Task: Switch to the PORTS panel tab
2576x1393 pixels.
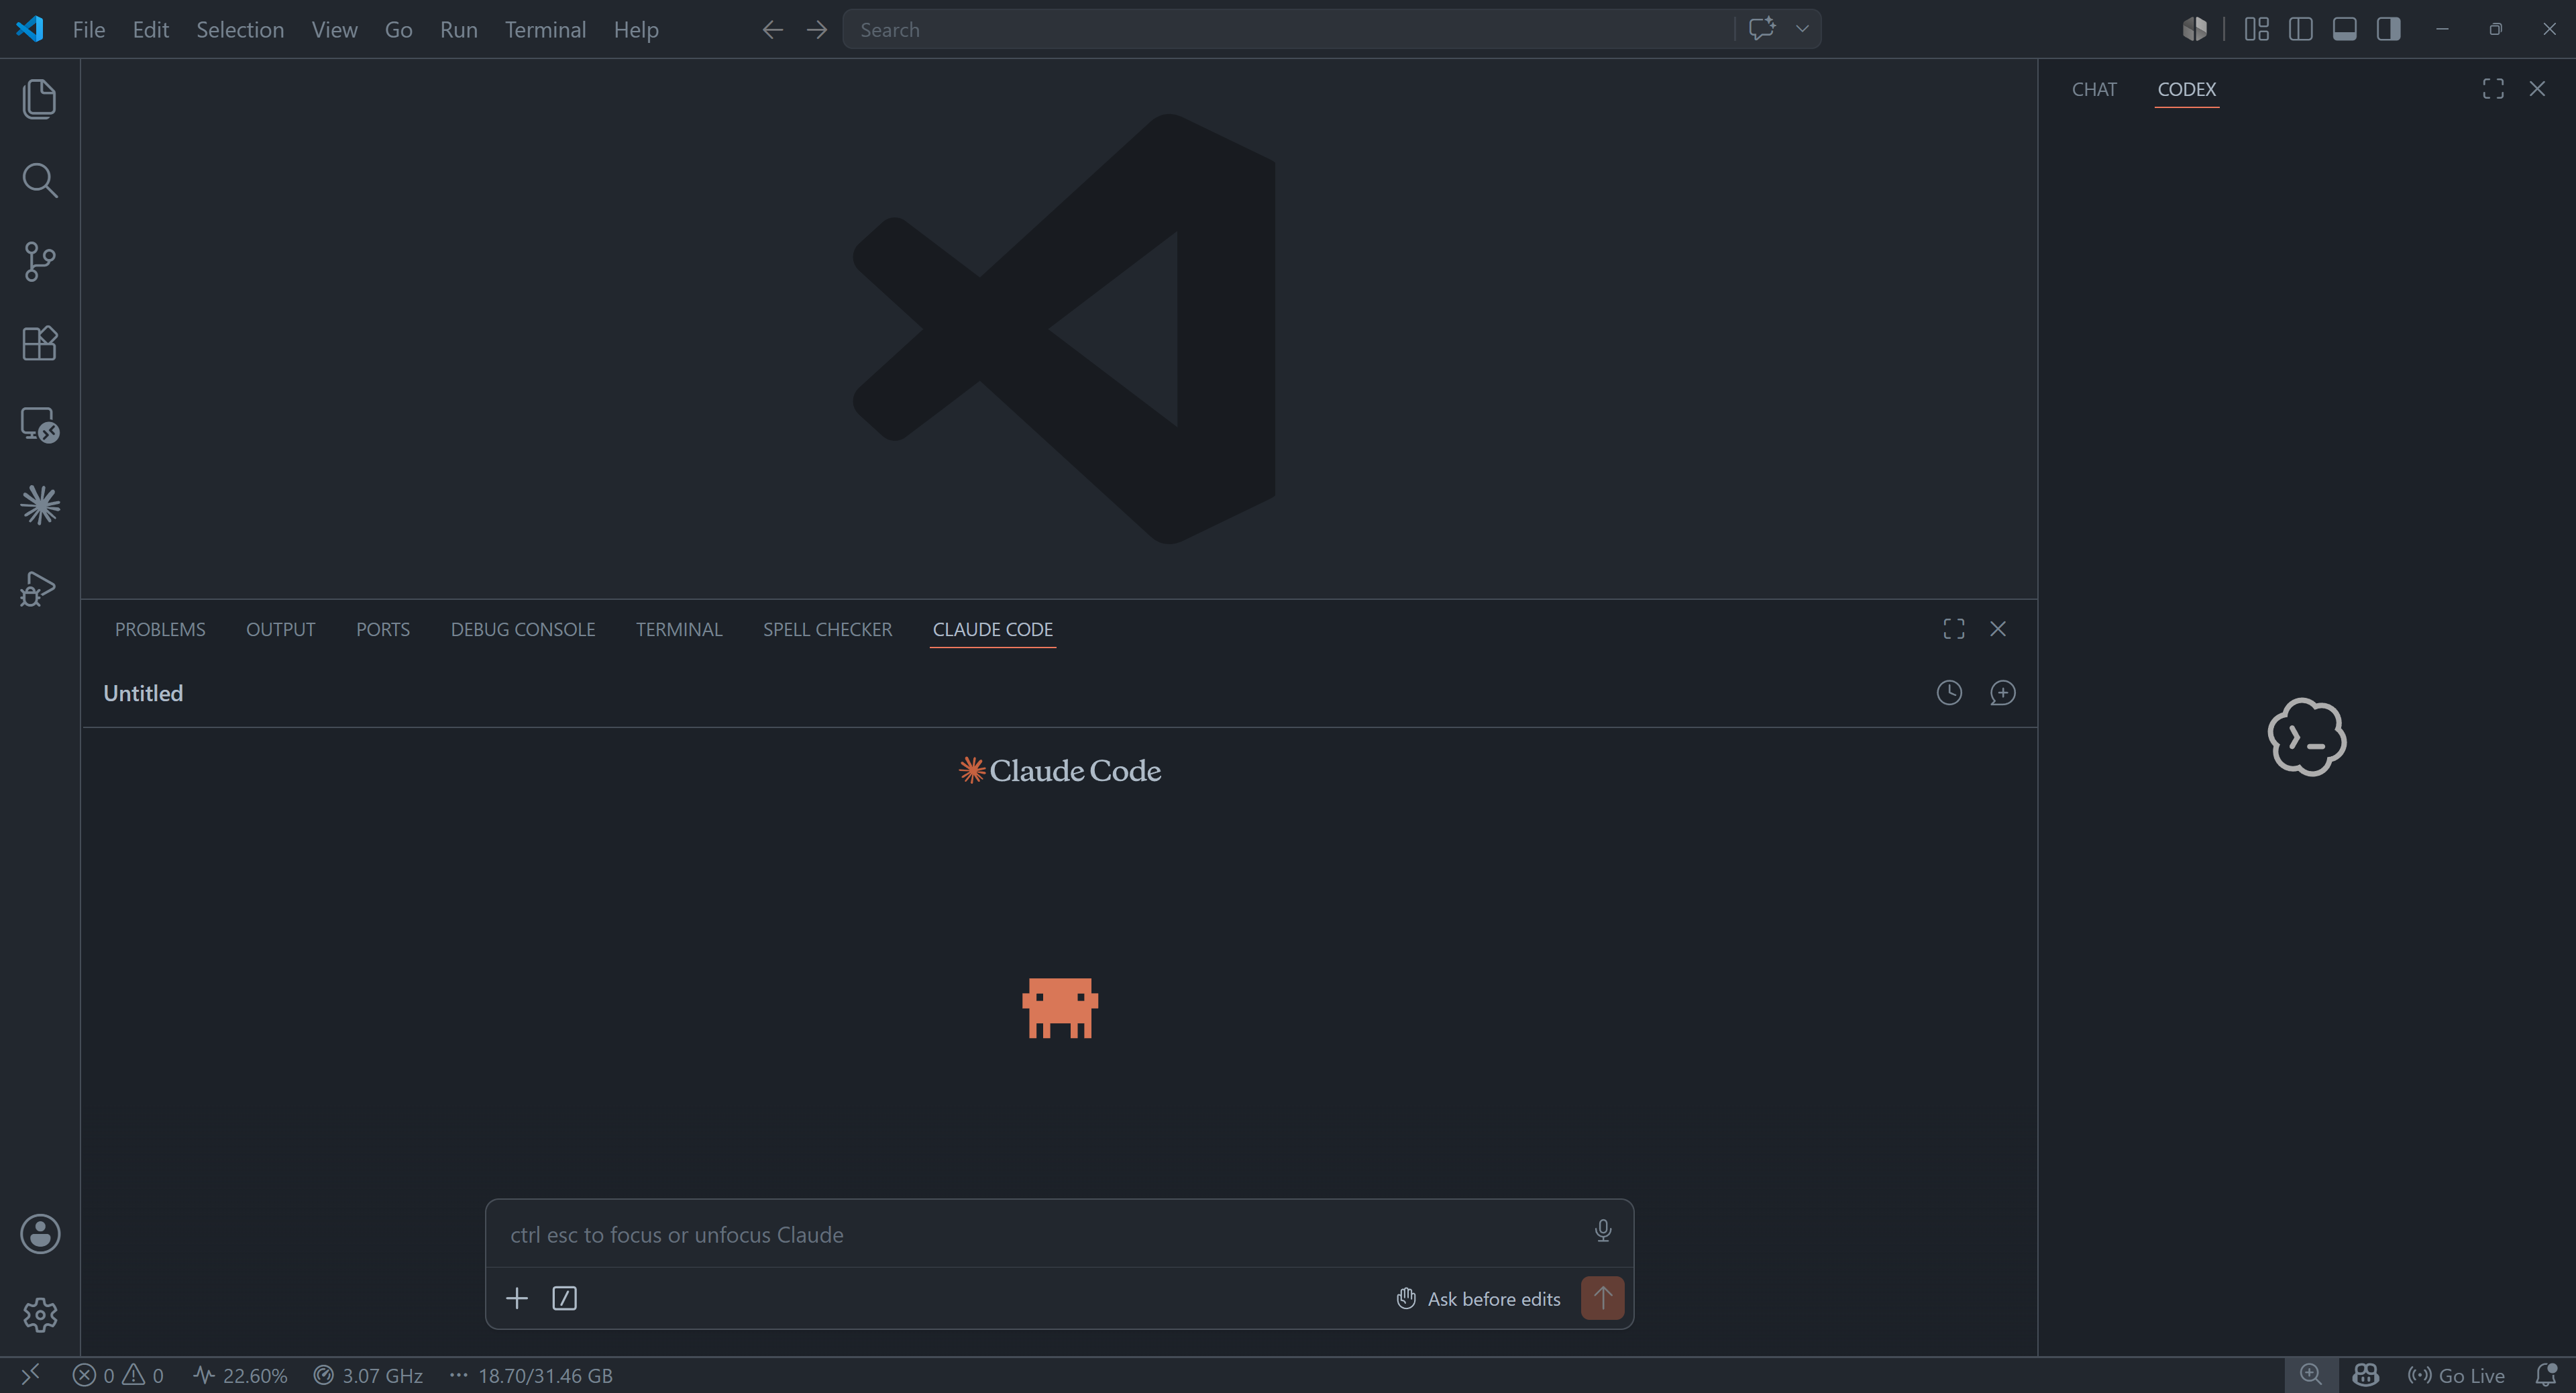Action: pyautogui.click(x=383, y=629)
